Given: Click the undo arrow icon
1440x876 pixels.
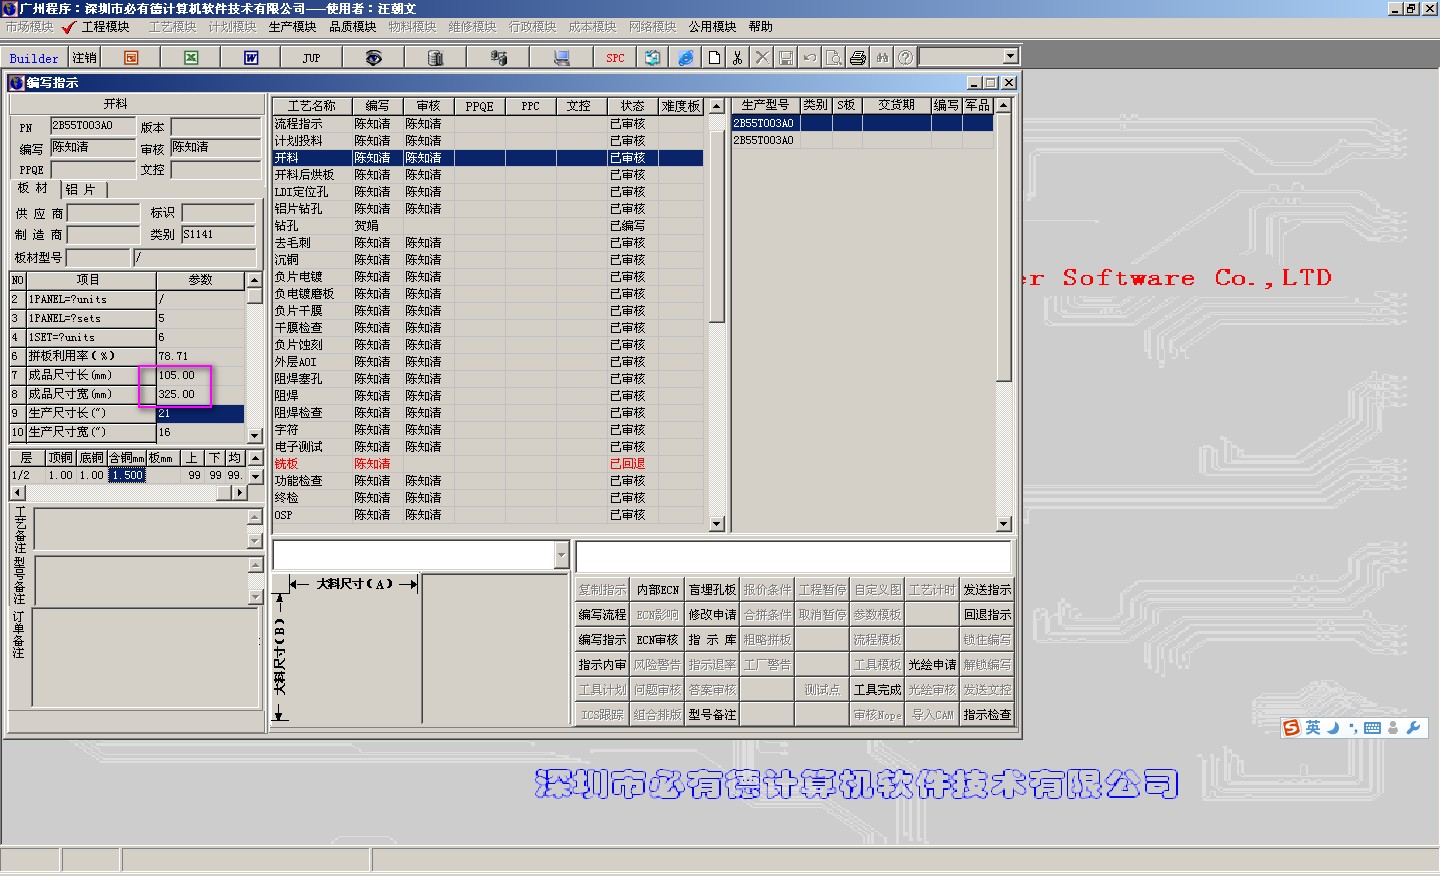Looking at the screenshot, I should pos(810,58).
